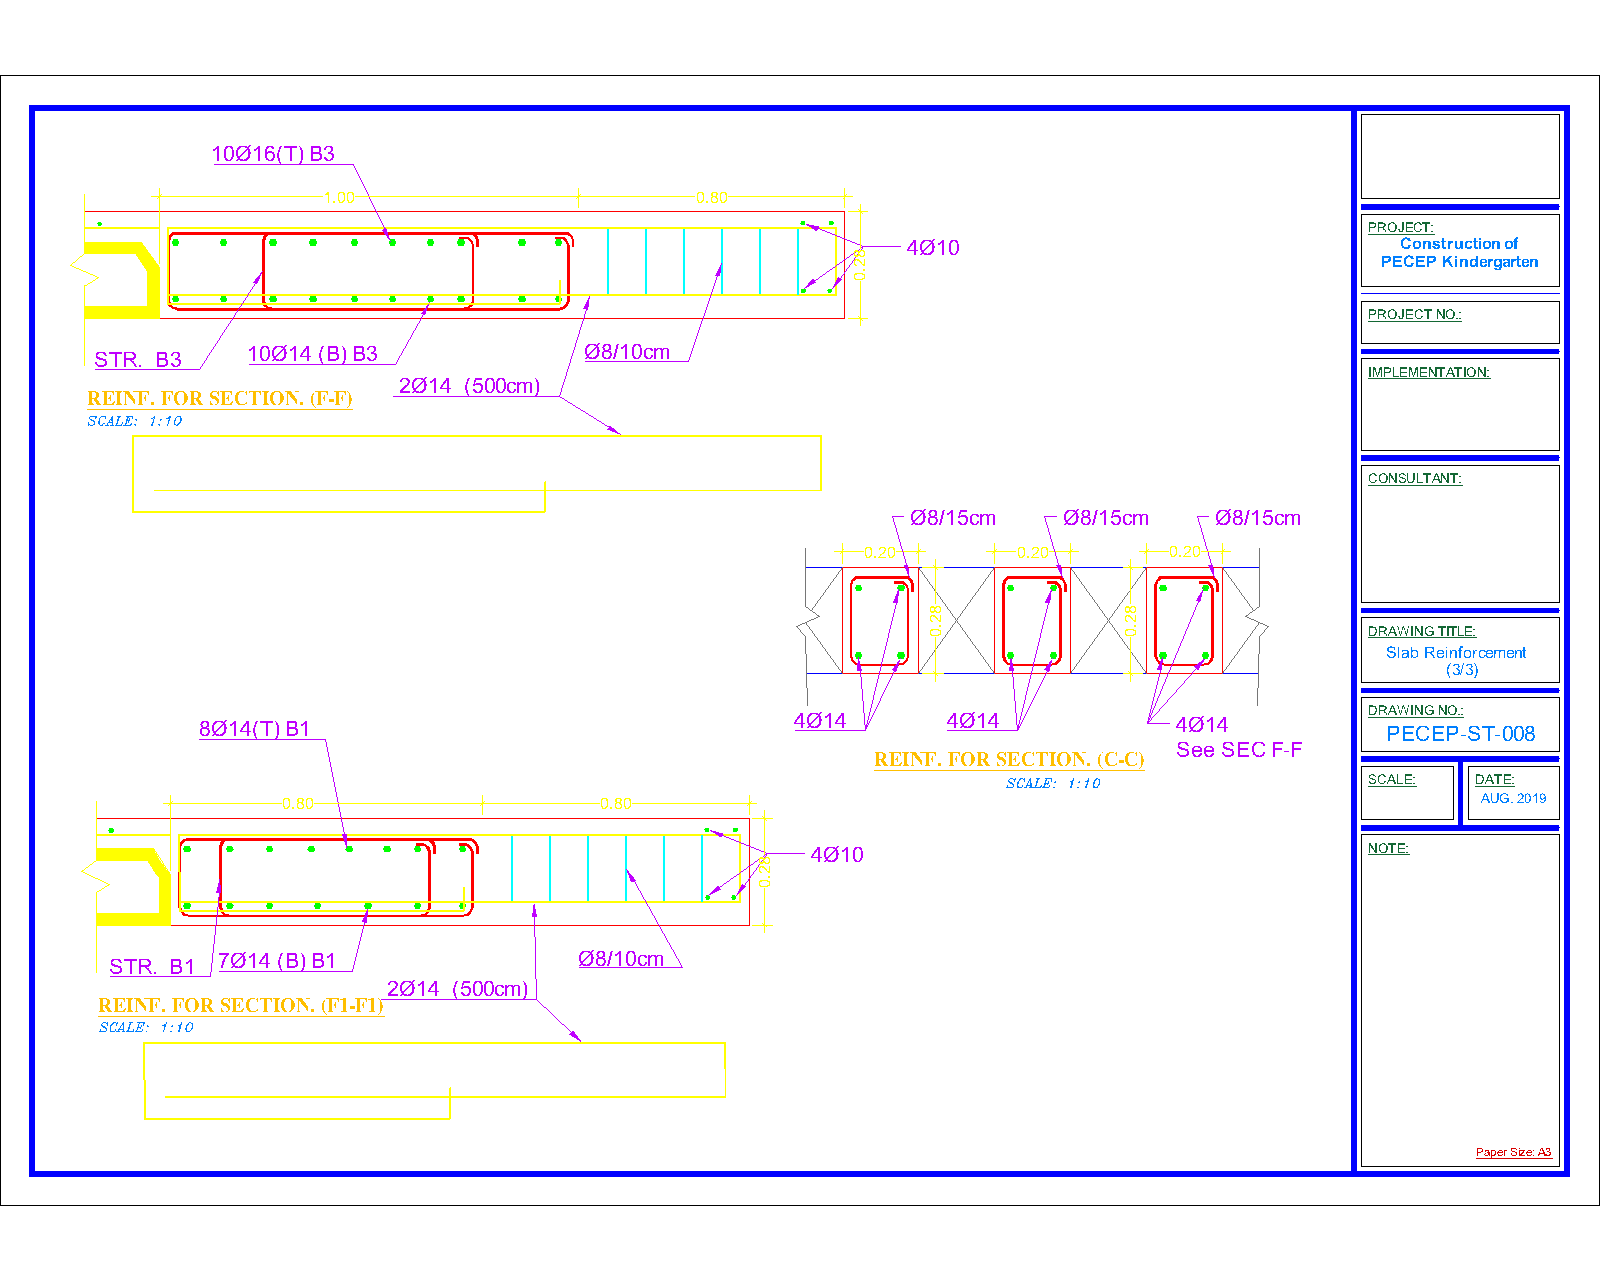The height and width of the screenshot is (1280, 1600).
Task: Select the AUG. 2019 date field
Action: click(1513, 798)
